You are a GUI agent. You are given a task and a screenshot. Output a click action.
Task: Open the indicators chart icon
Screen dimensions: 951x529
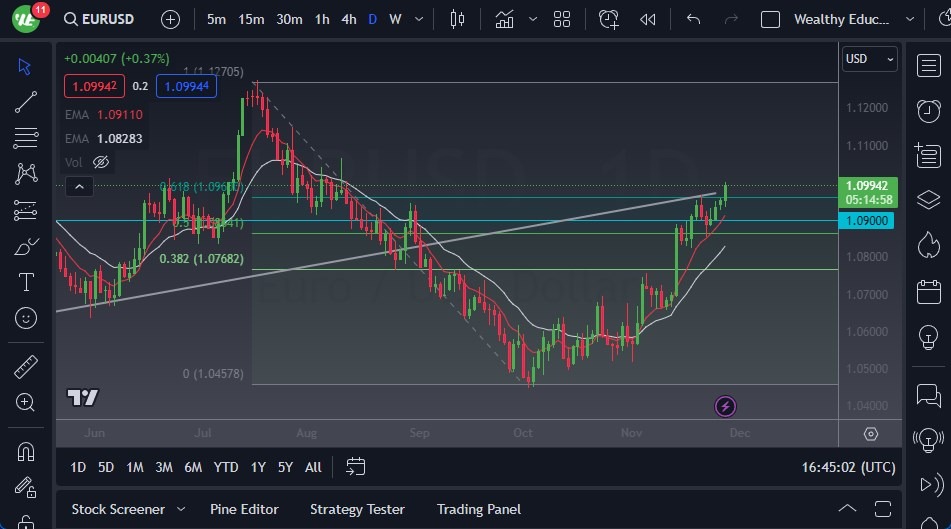504,19
